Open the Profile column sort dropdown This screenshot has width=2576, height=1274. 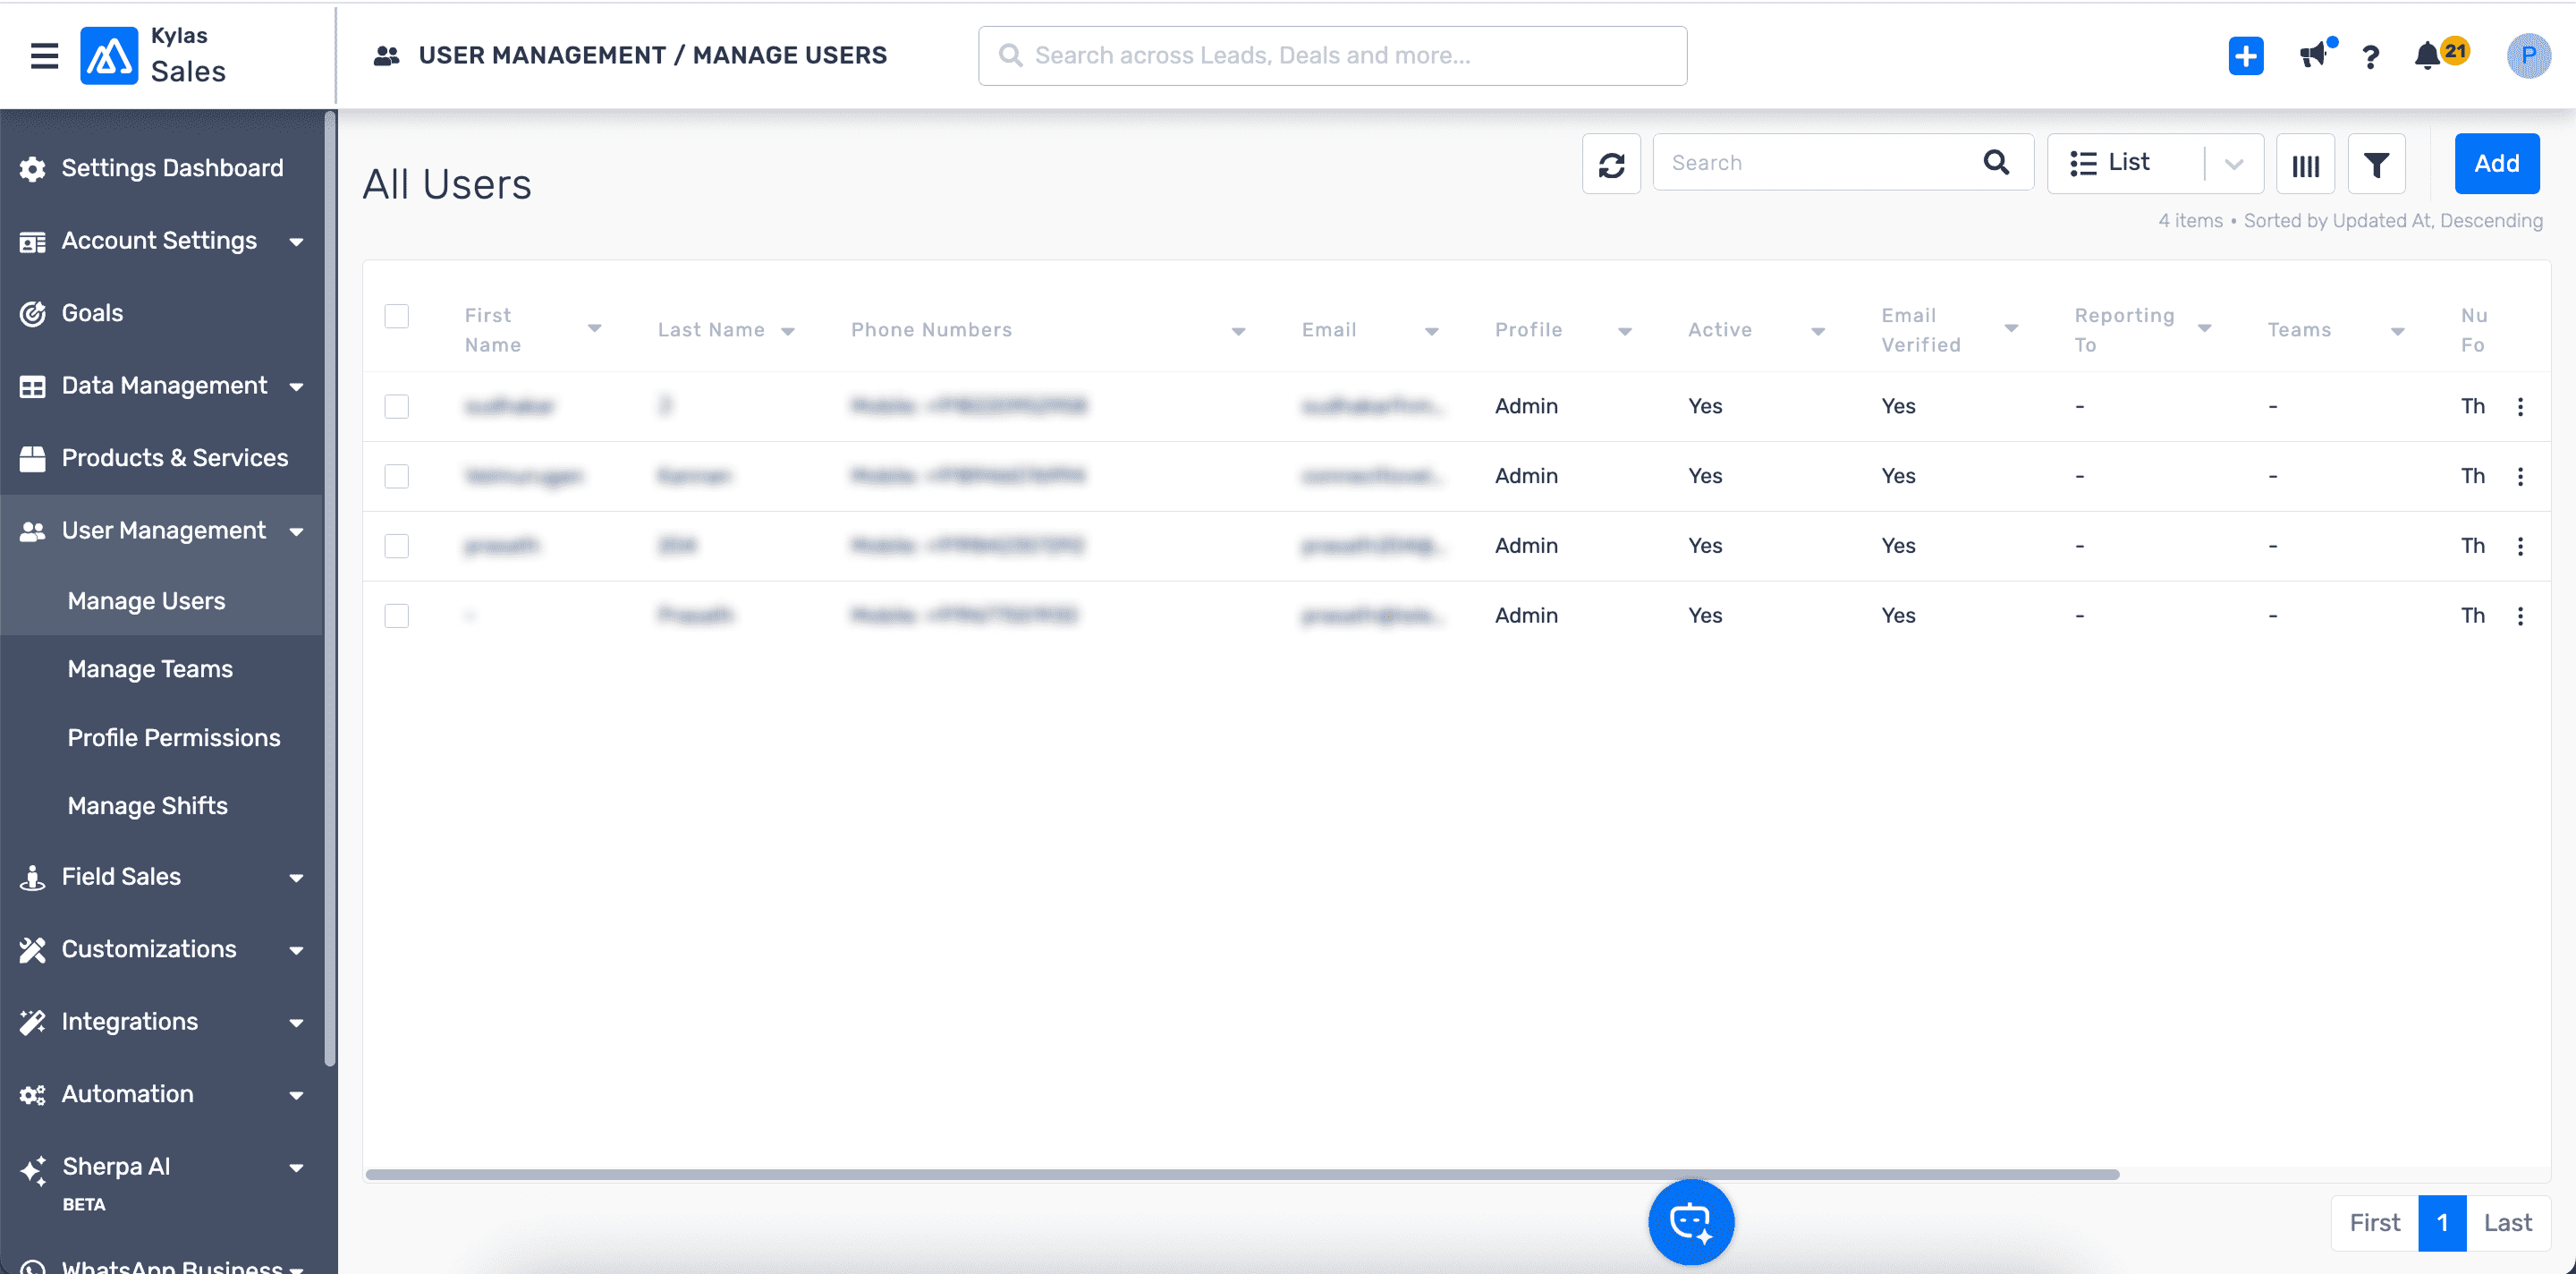tap(1624, 331)
